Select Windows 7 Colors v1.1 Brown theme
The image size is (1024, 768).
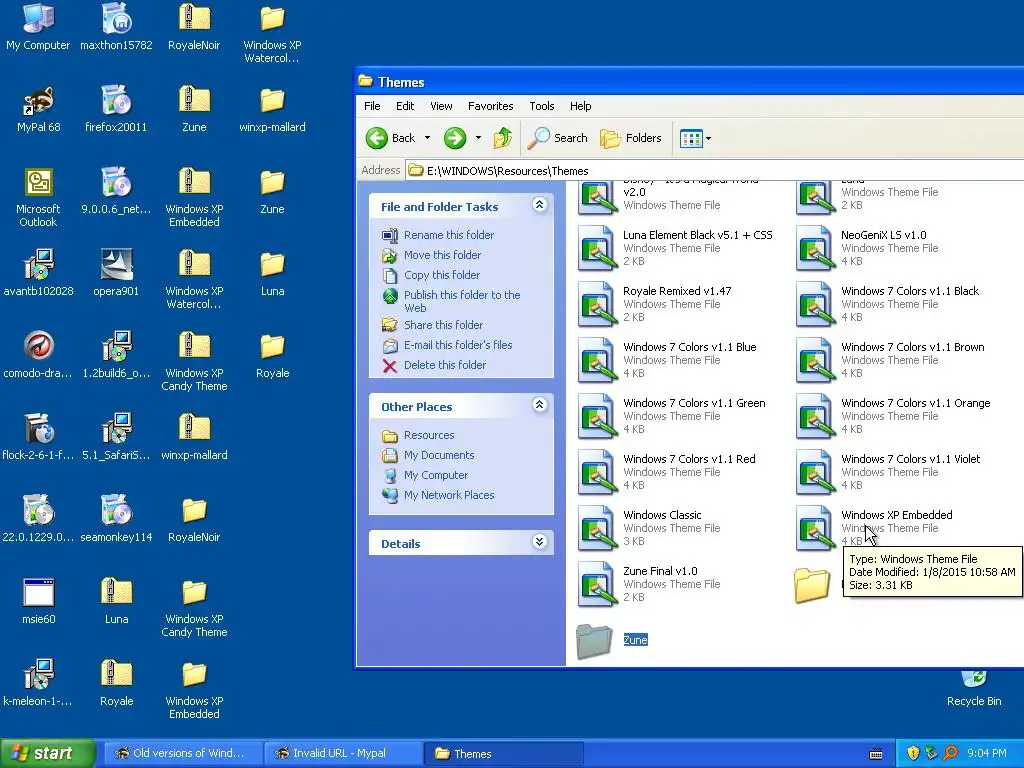click(891, 360)
